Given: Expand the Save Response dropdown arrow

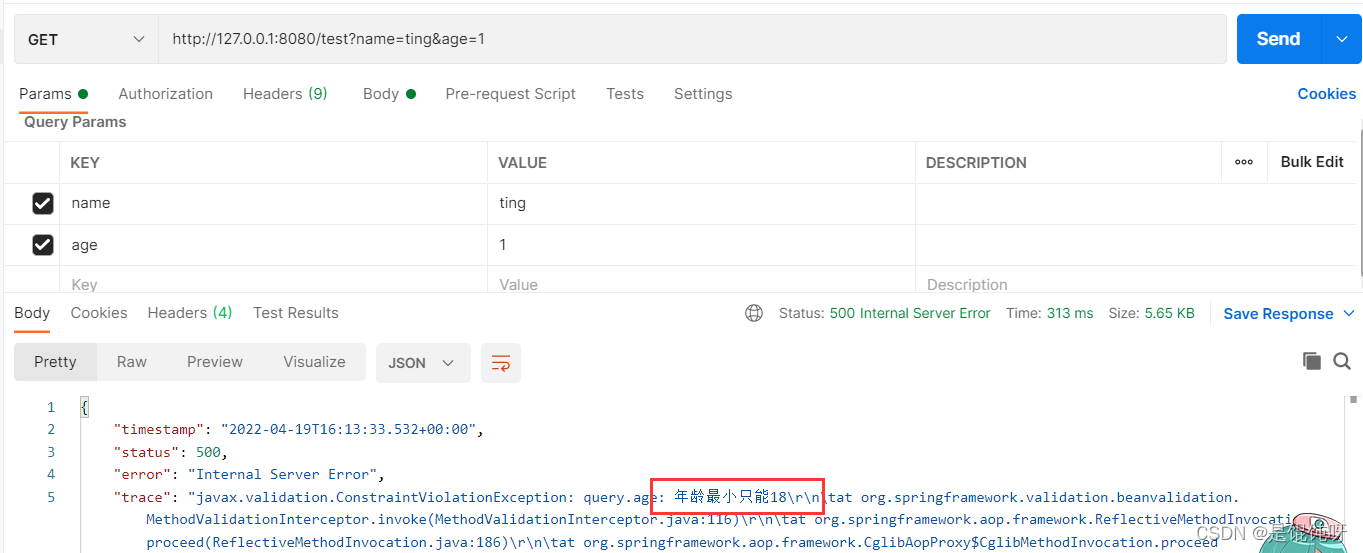Looking at the screenshot, I should (1349, 313).
